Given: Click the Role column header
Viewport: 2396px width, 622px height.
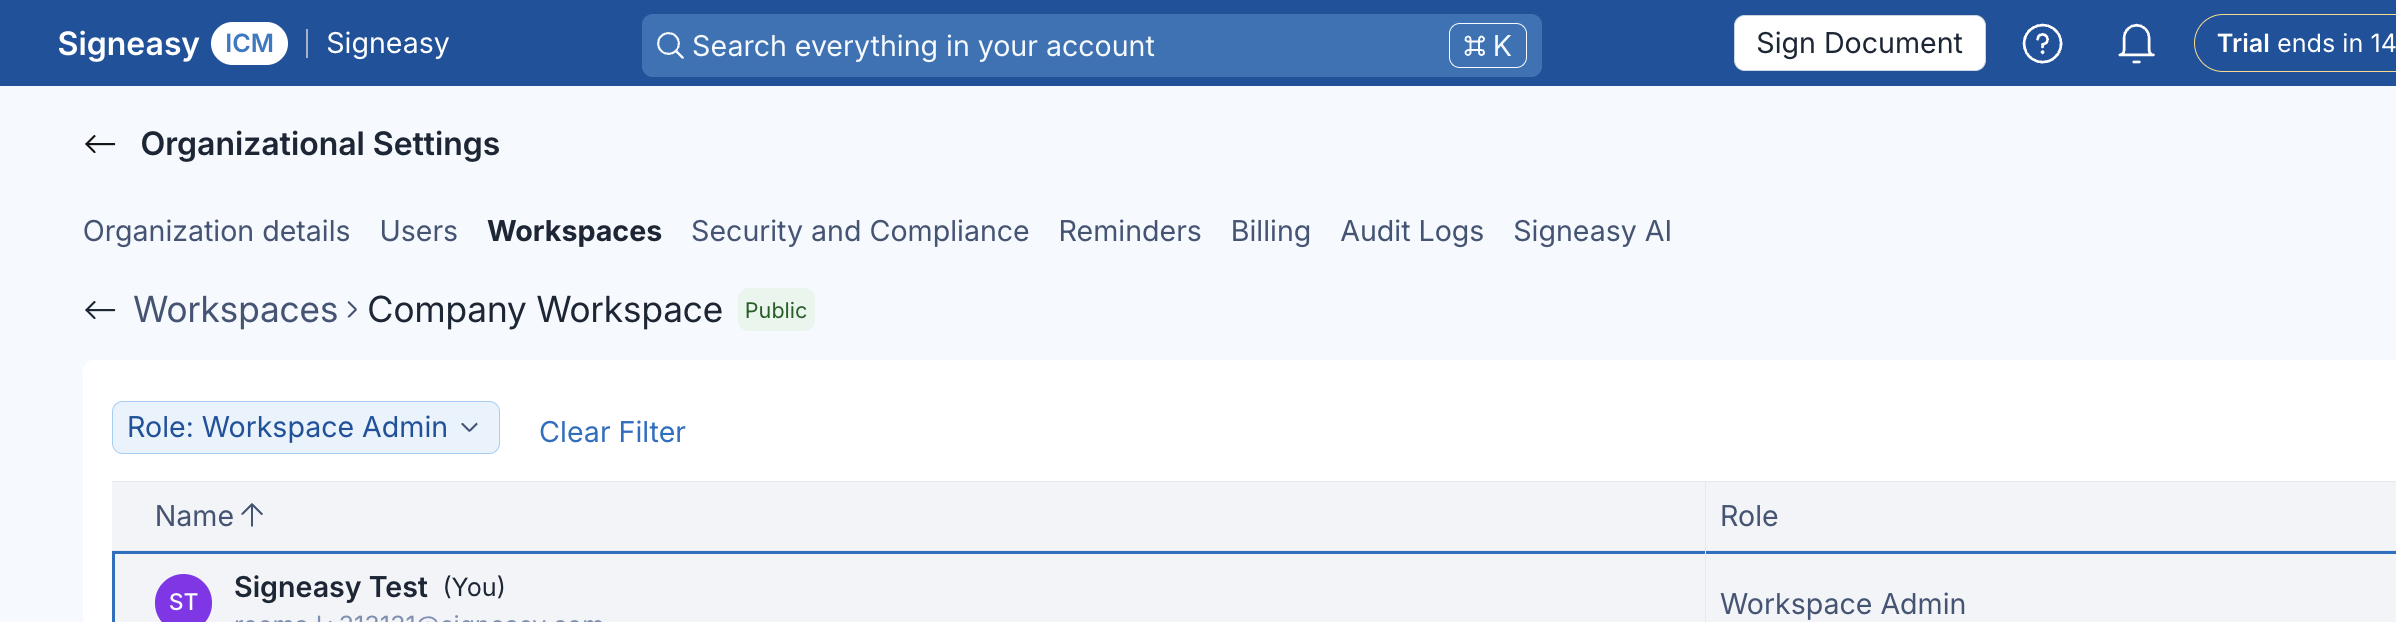Looking at the screenshot, I should (x=1749, y=516).
